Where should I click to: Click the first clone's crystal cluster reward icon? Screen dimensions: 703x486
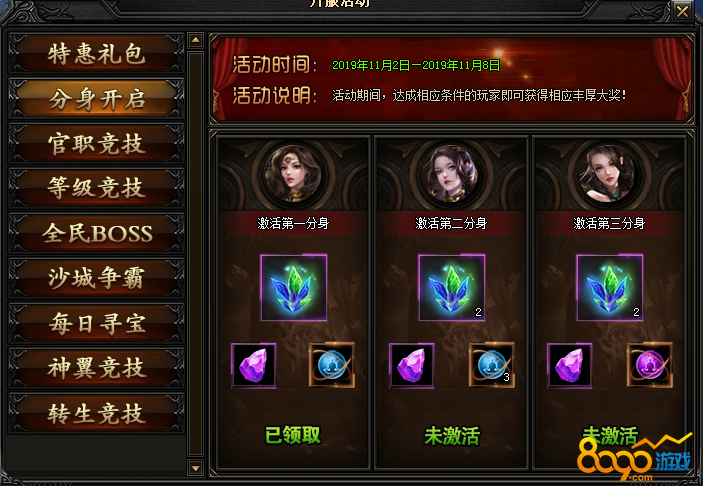[294, 287]
